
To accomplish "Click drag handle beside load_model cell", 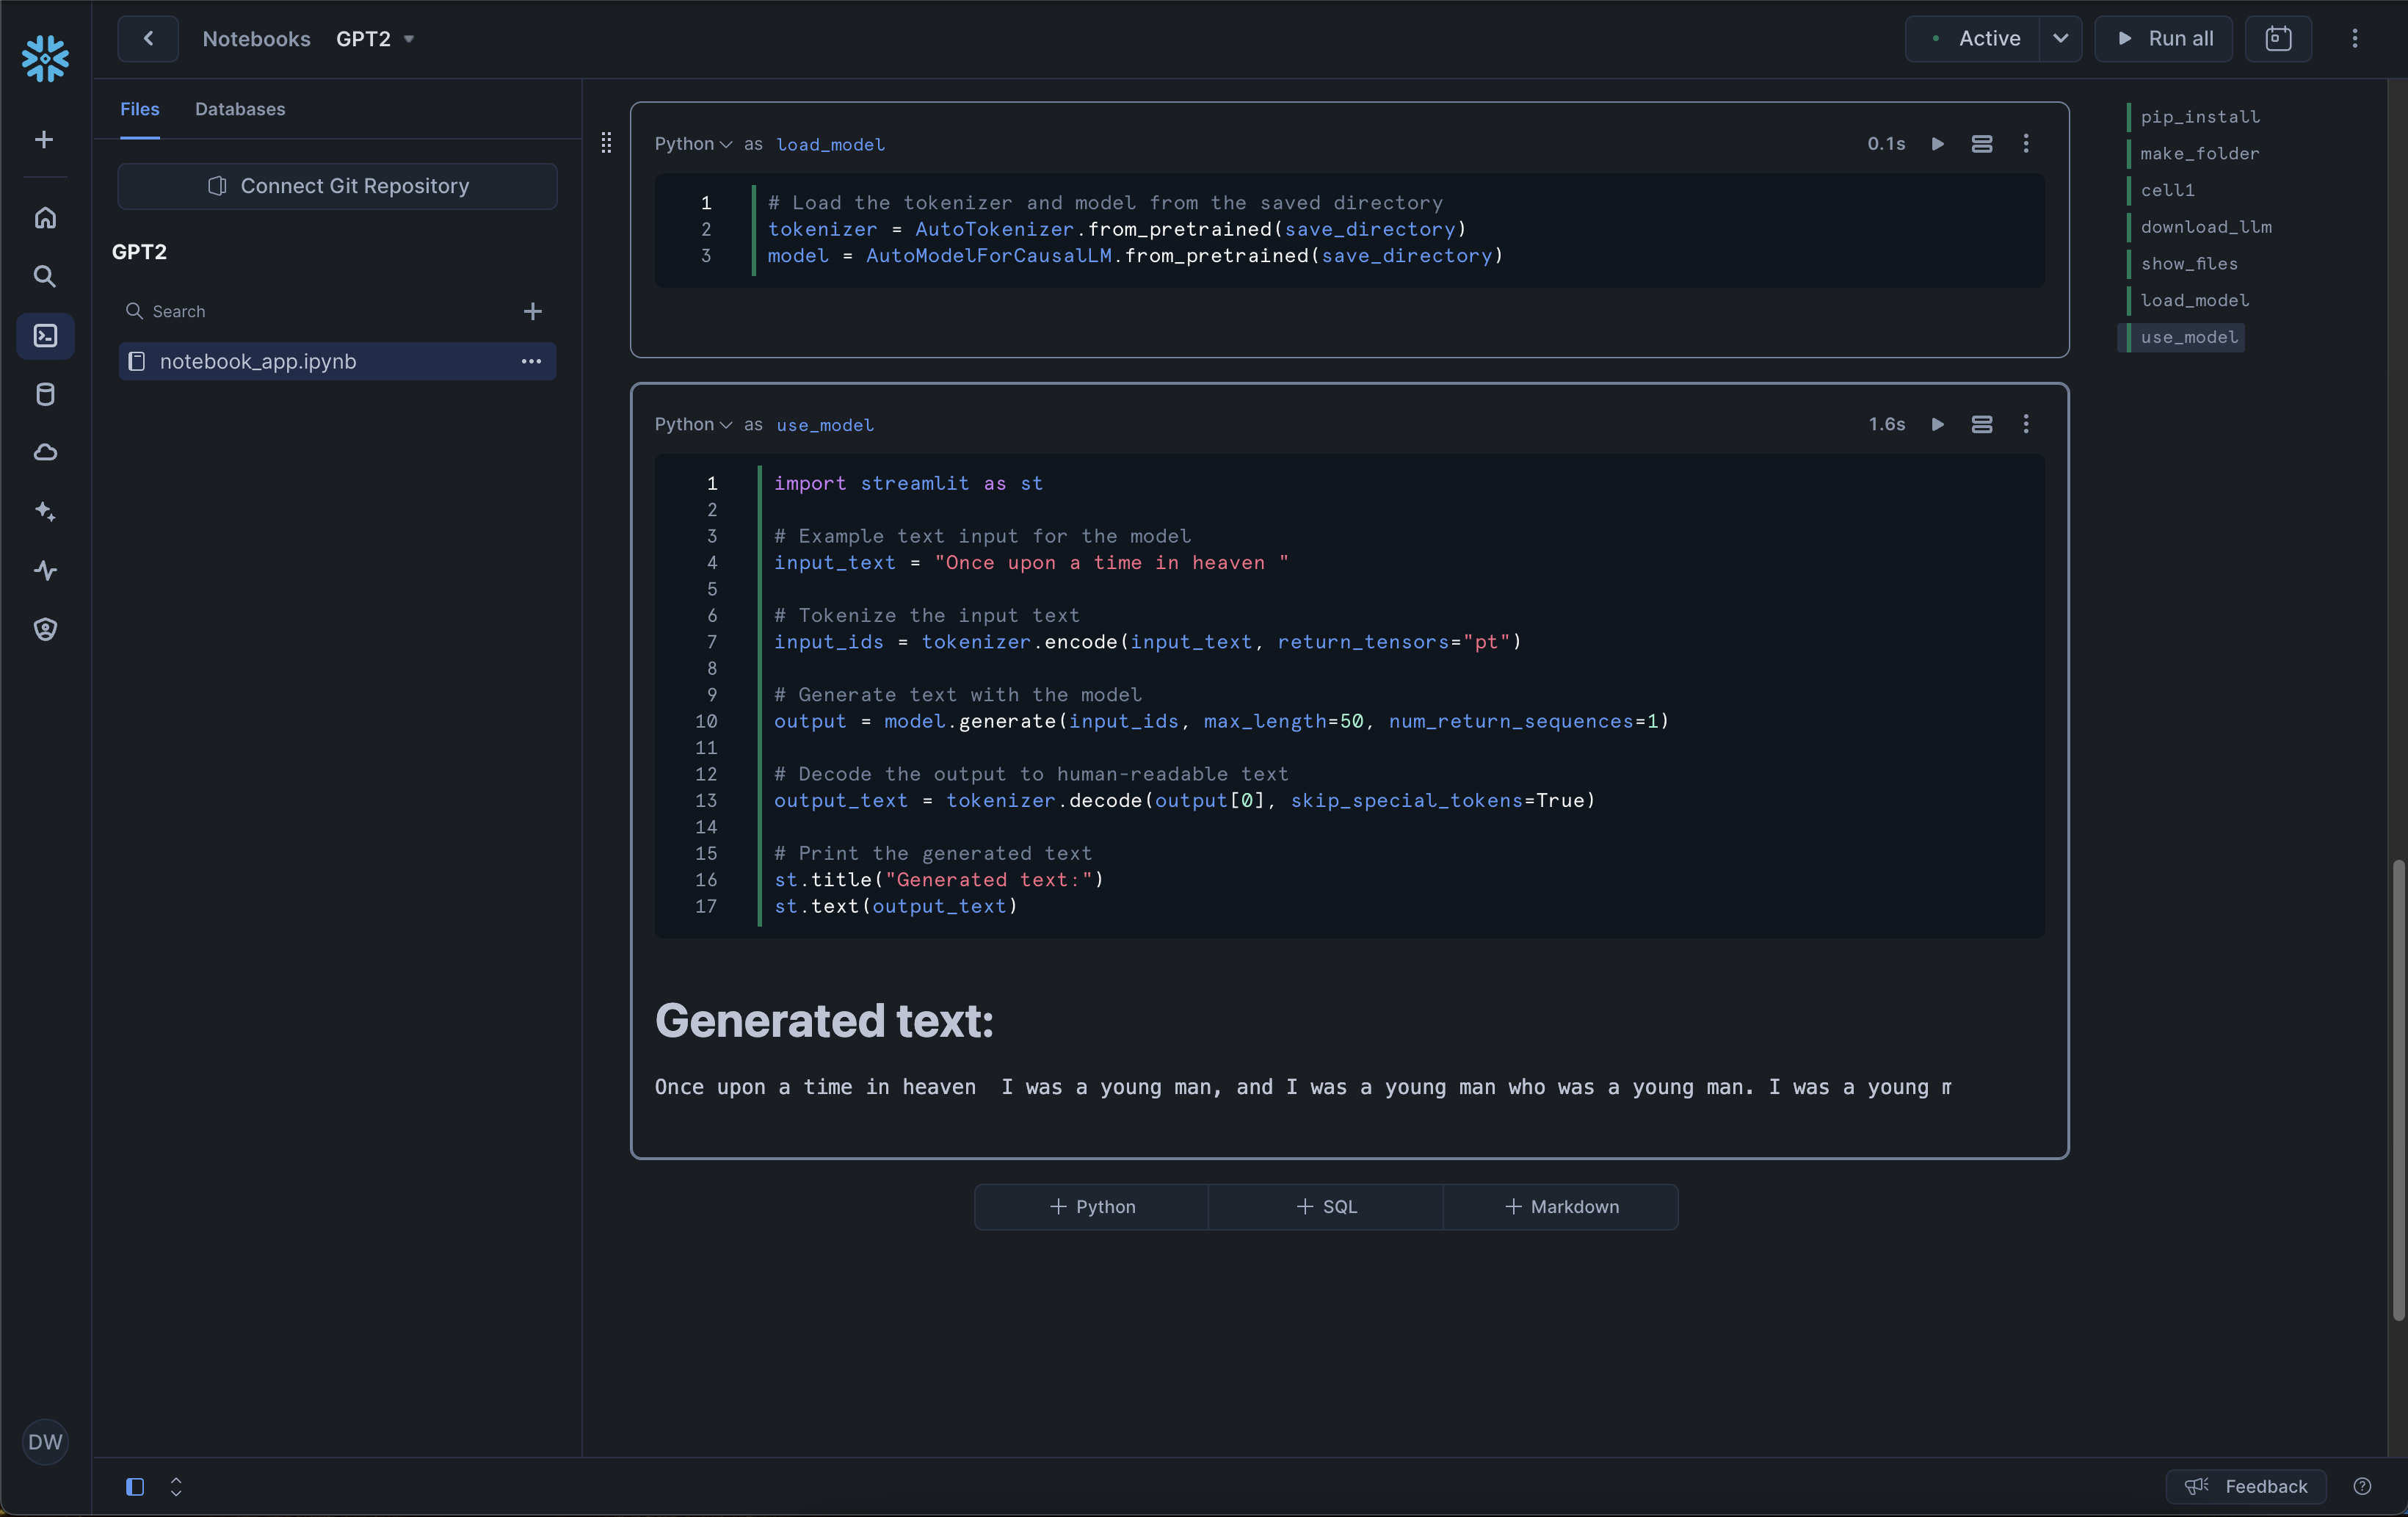I will [x=606, y=143].
